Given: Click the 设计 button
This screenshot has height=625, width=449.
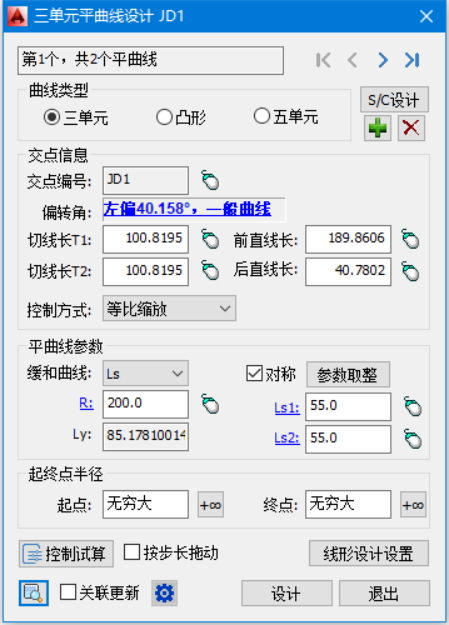Looking at the screenshot, I should point(287,593).
